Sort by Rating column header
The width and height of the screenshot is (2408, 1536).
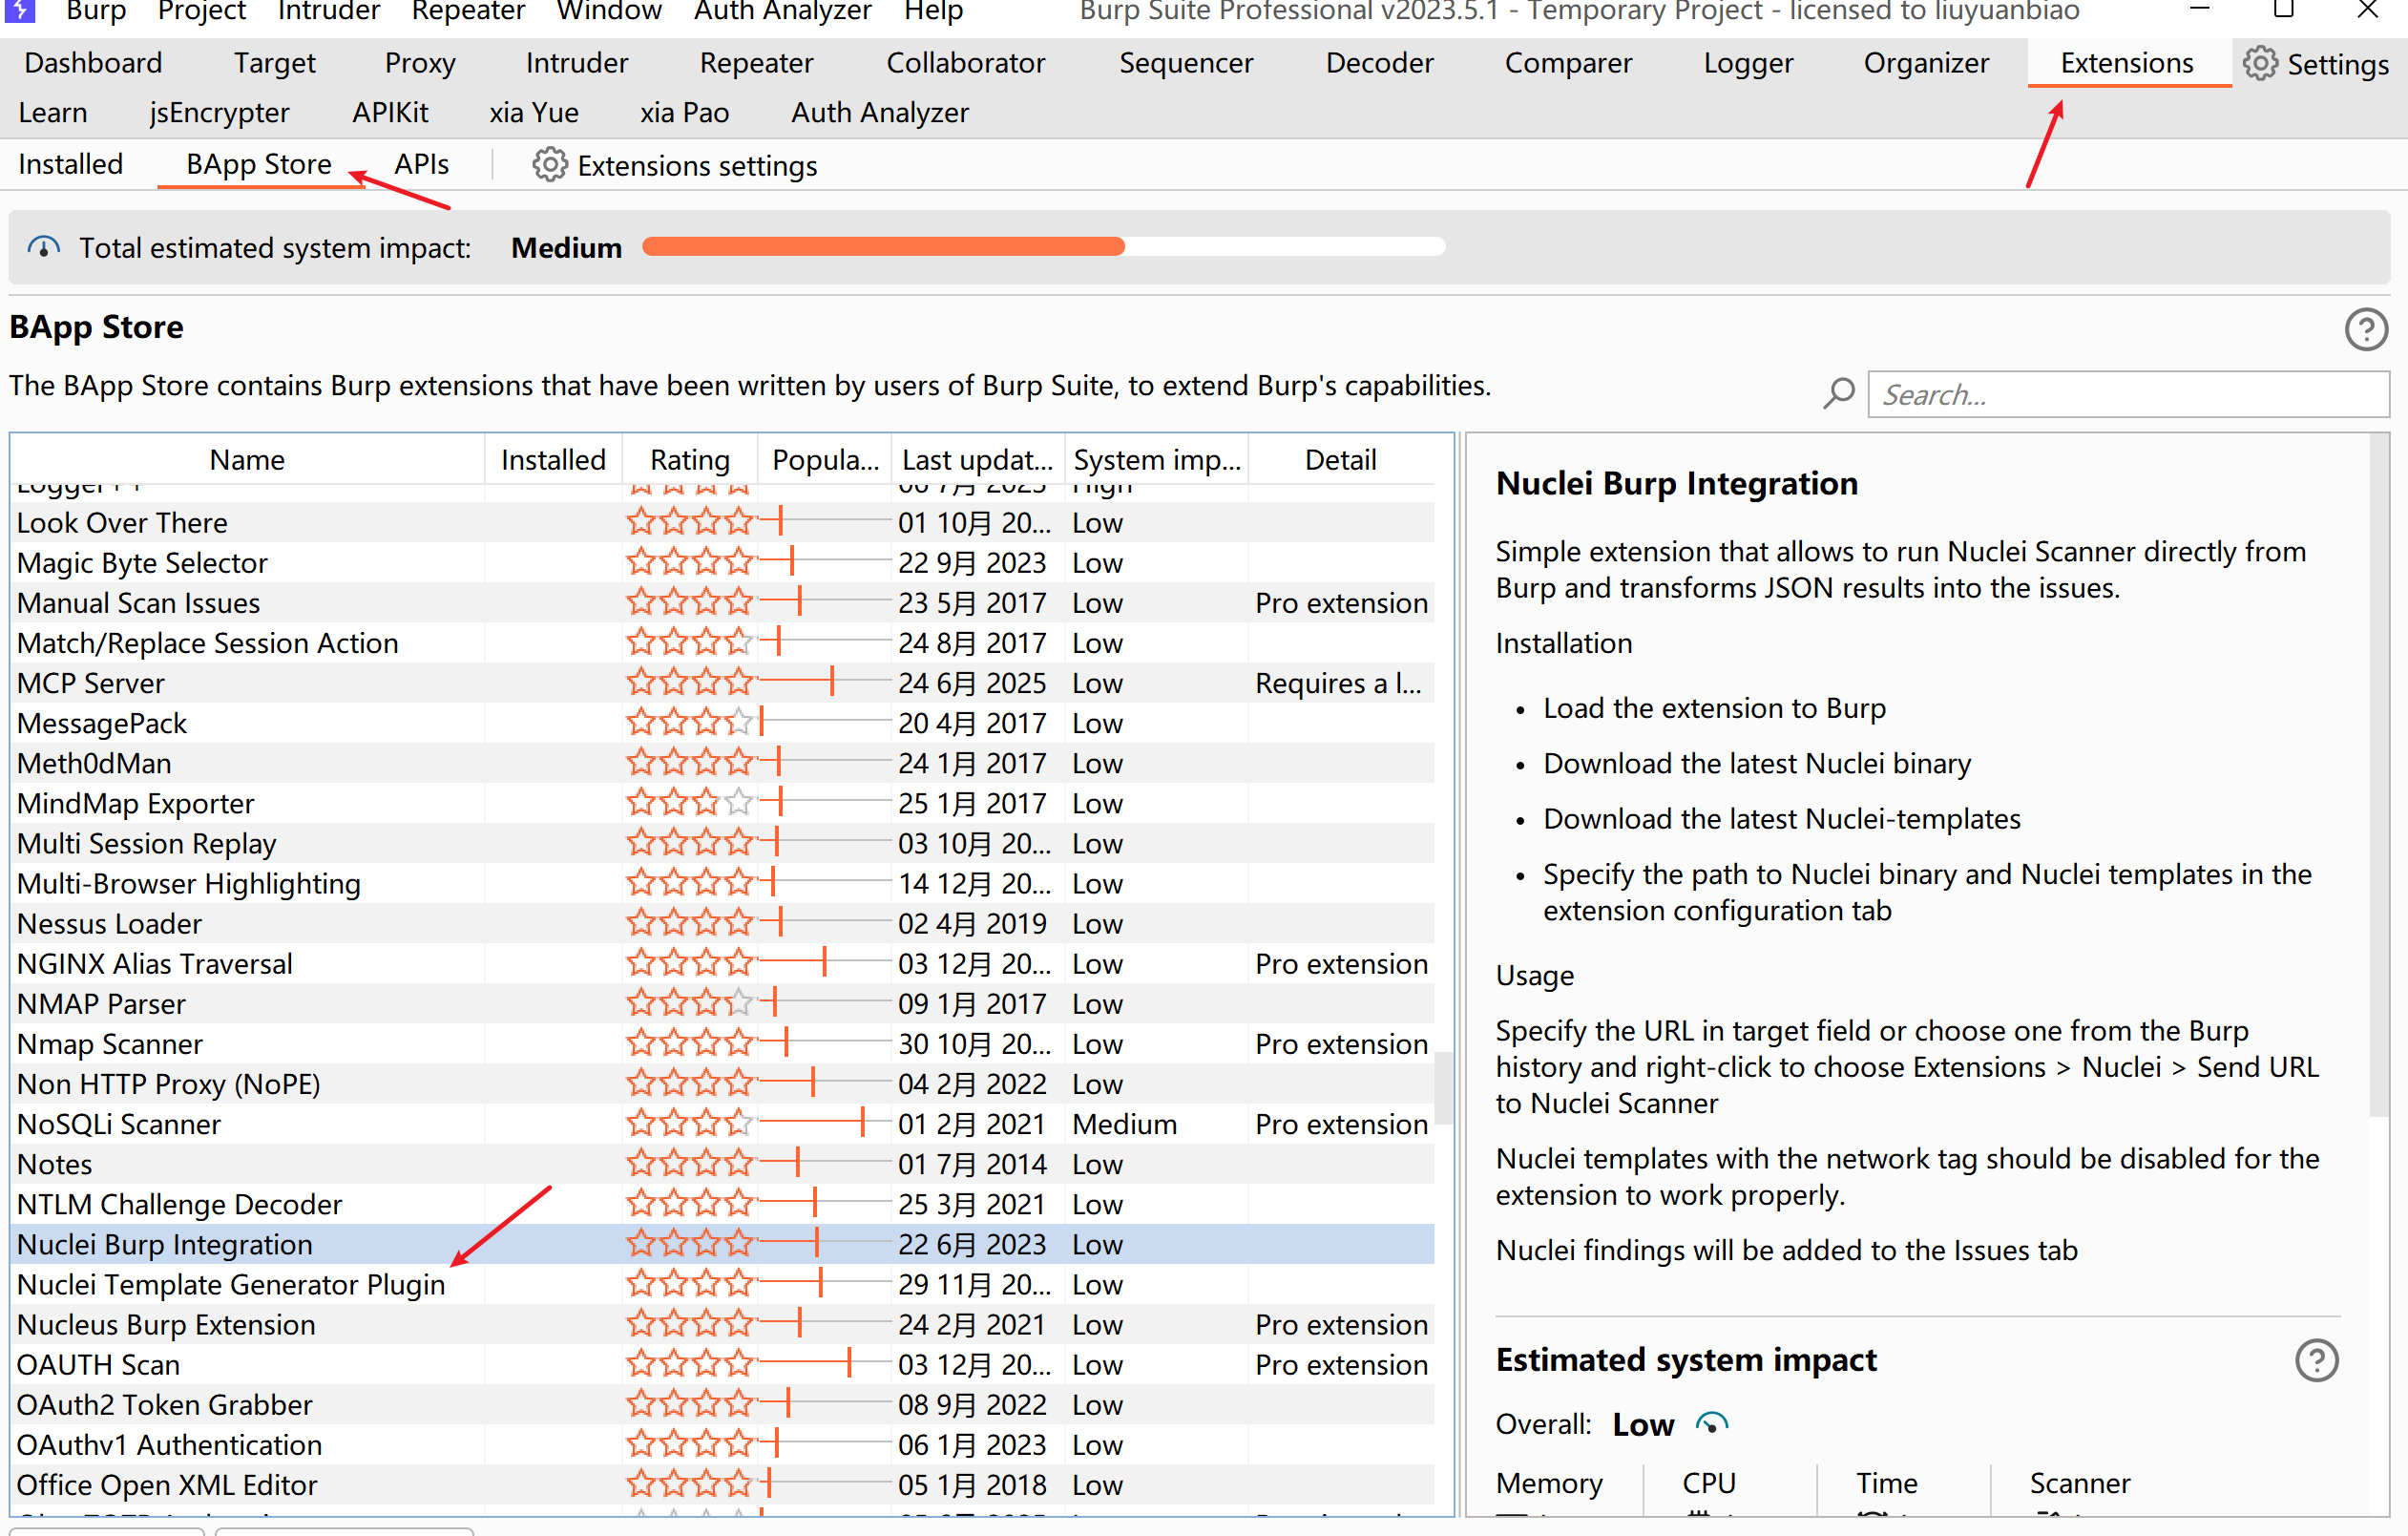point(689,460)
